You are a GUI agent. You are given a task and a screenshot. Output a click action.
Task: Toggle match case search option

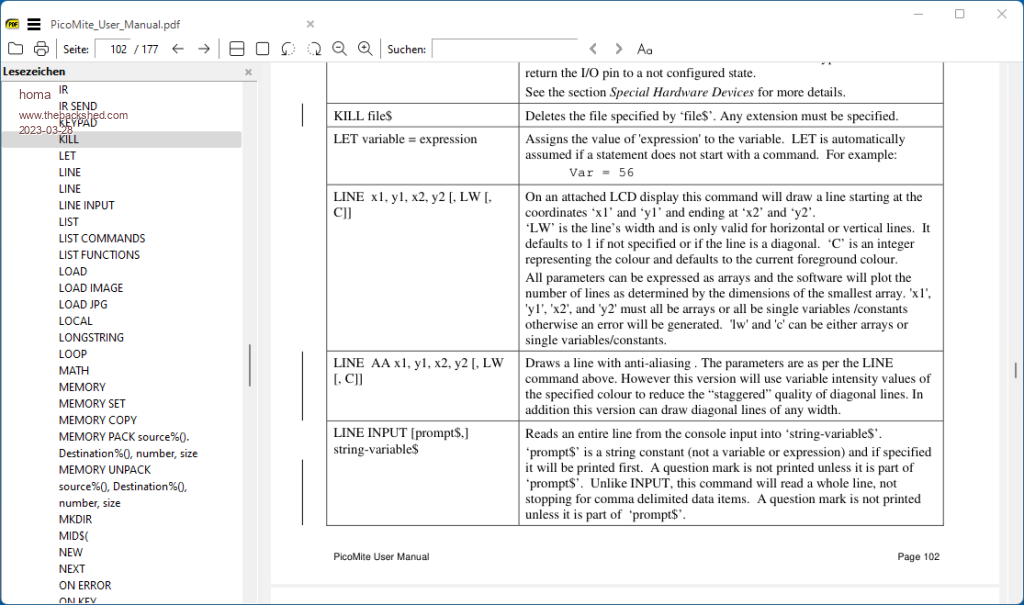pos(645,48)
